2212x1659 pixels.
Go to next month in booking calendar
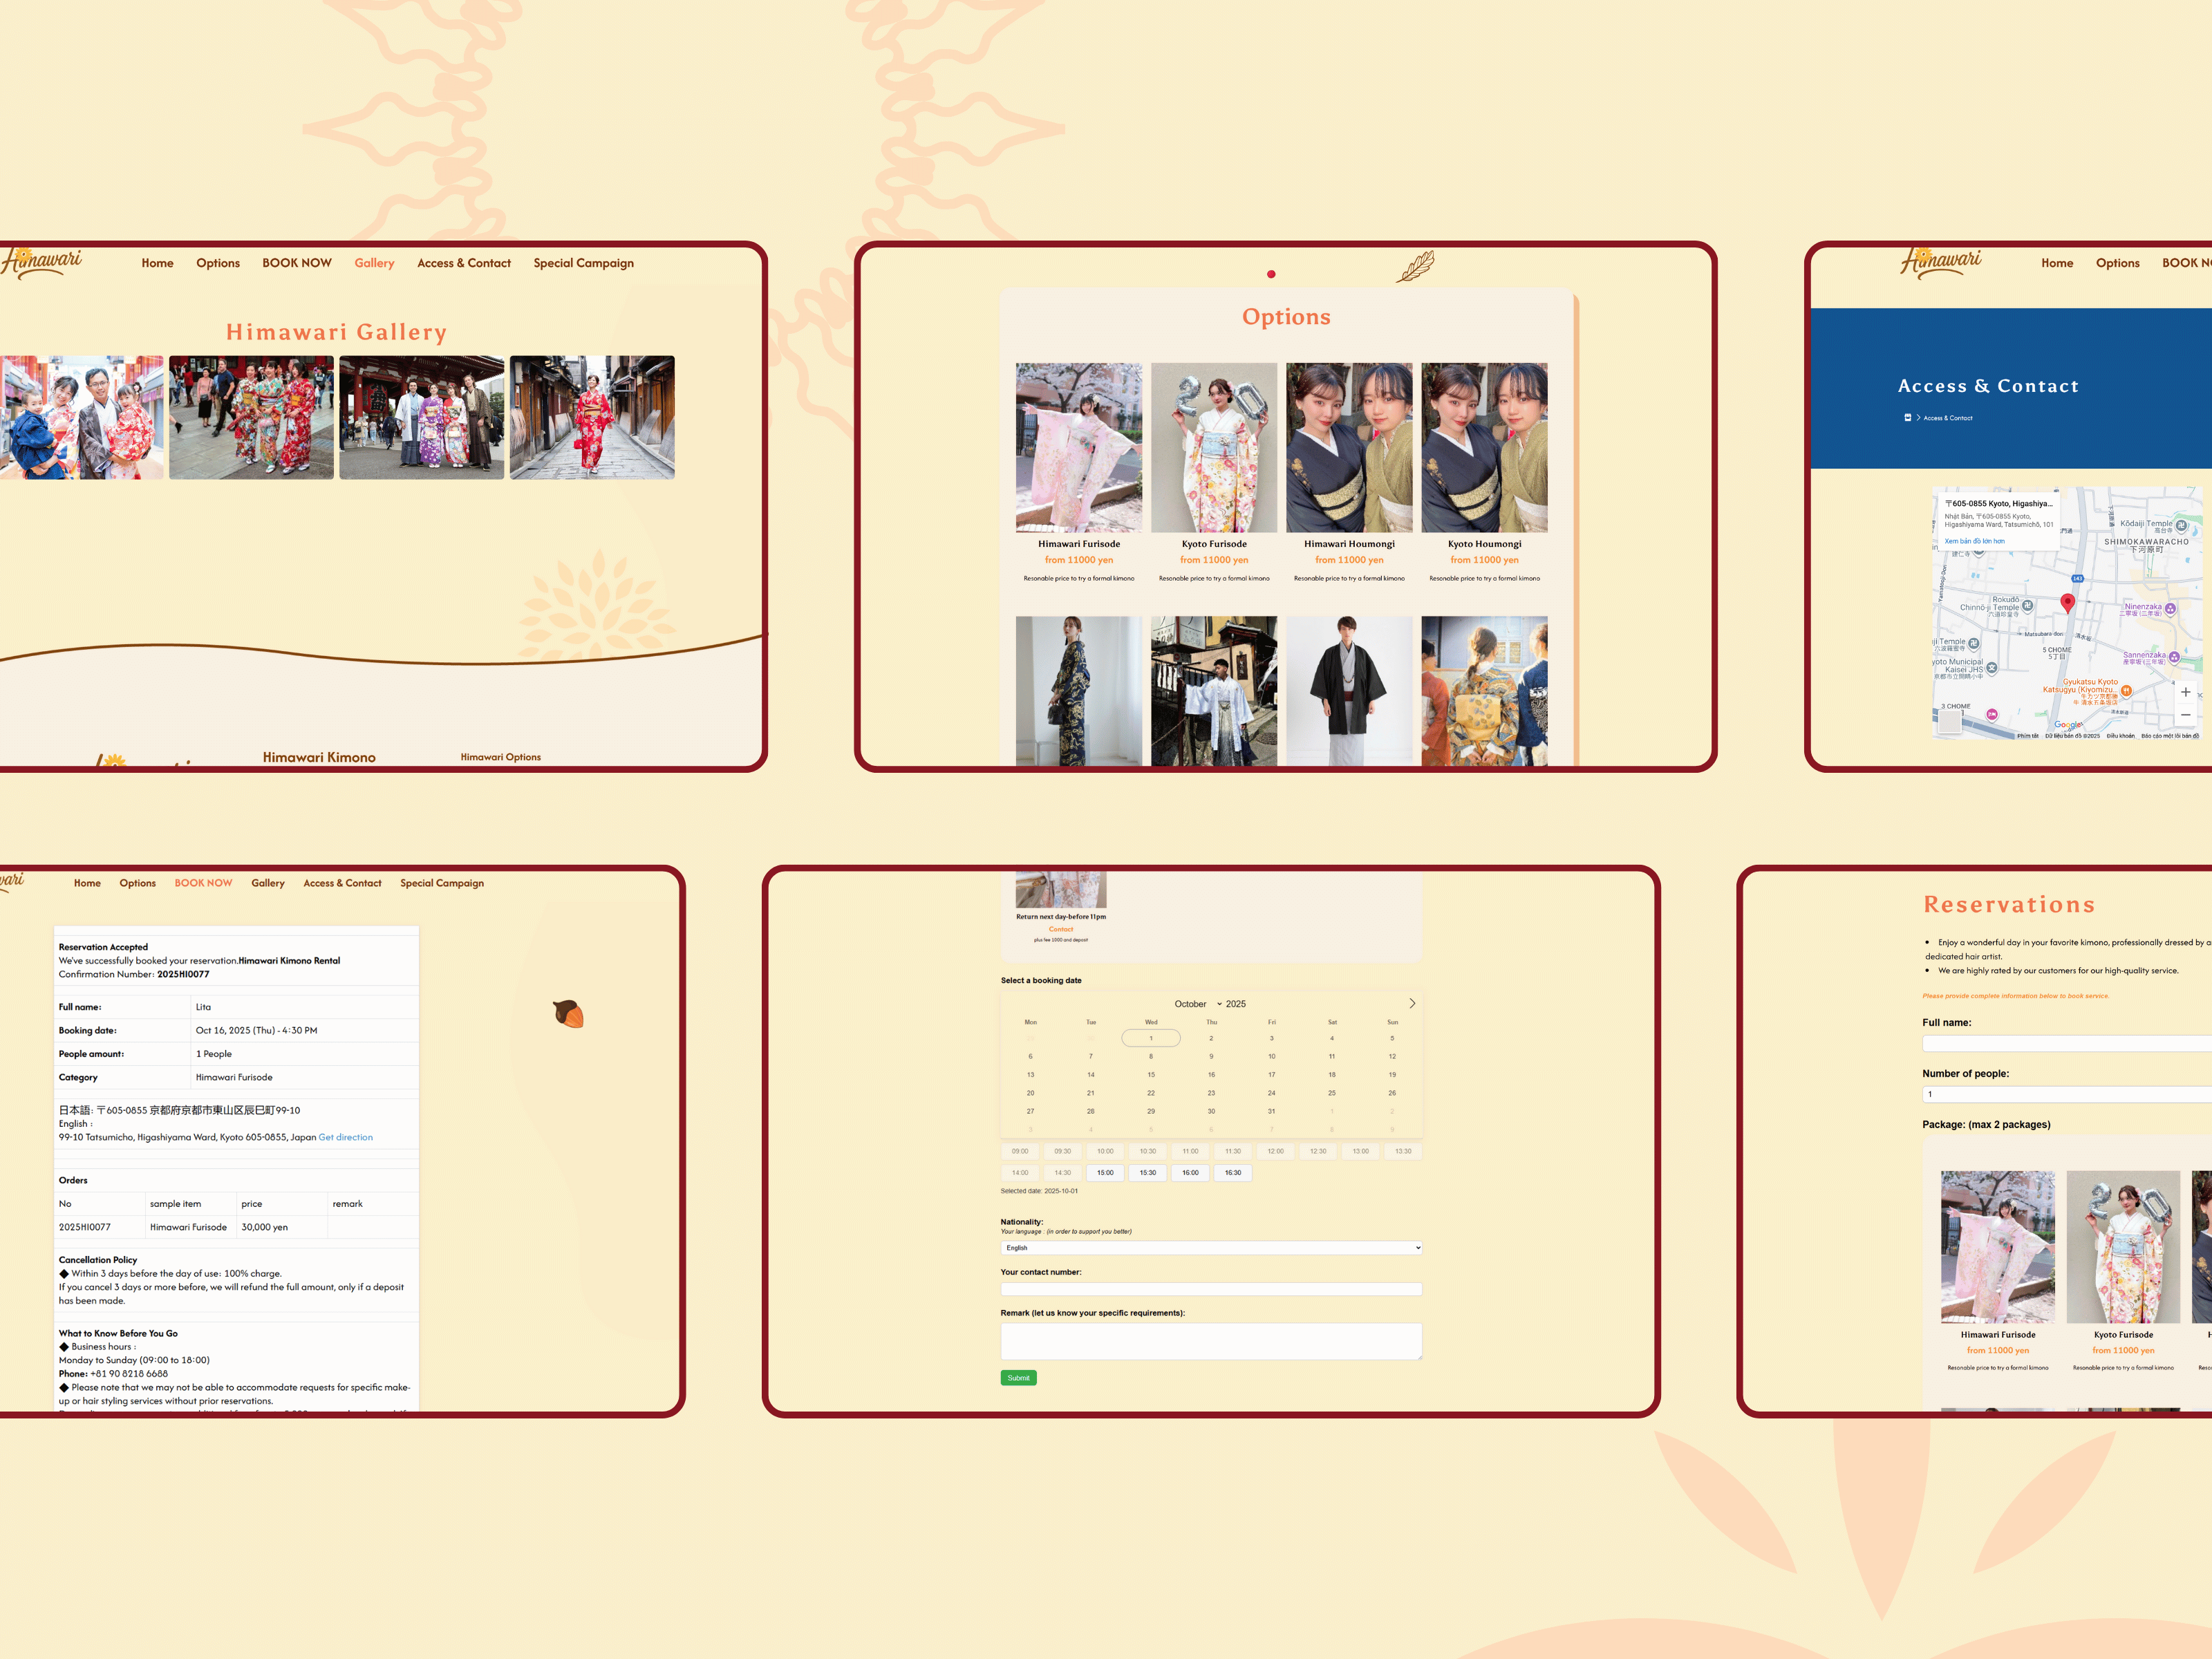[1412, 1003]
